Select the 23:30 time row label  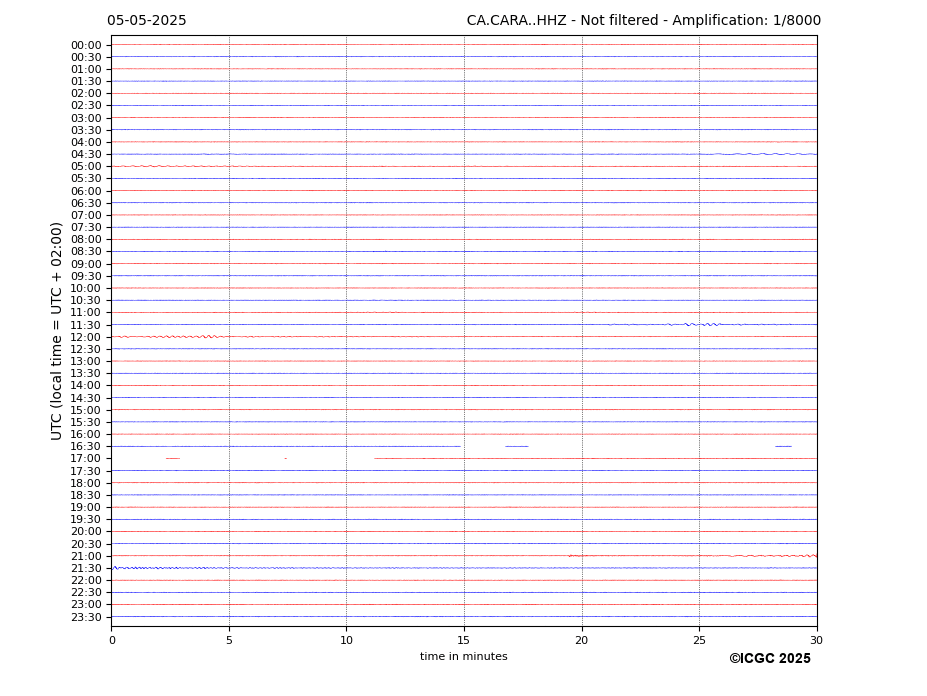(x=86, y=617)
